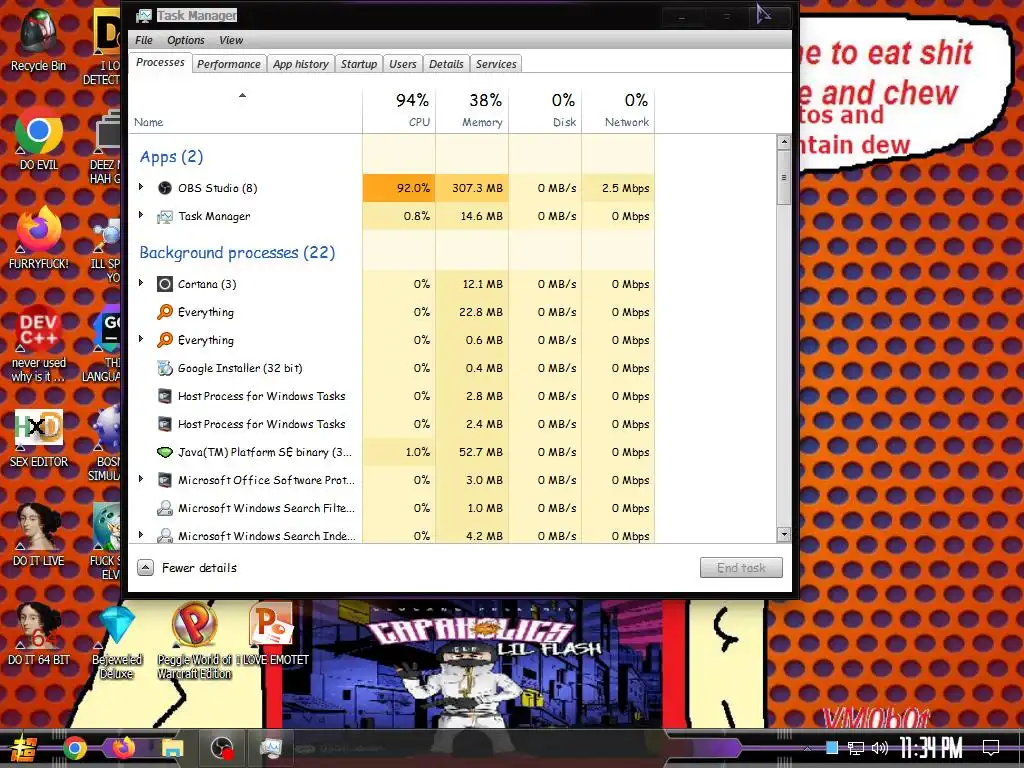
Task: Click the Java(TM) Platform SE binary icon
Action: (165, 452)
